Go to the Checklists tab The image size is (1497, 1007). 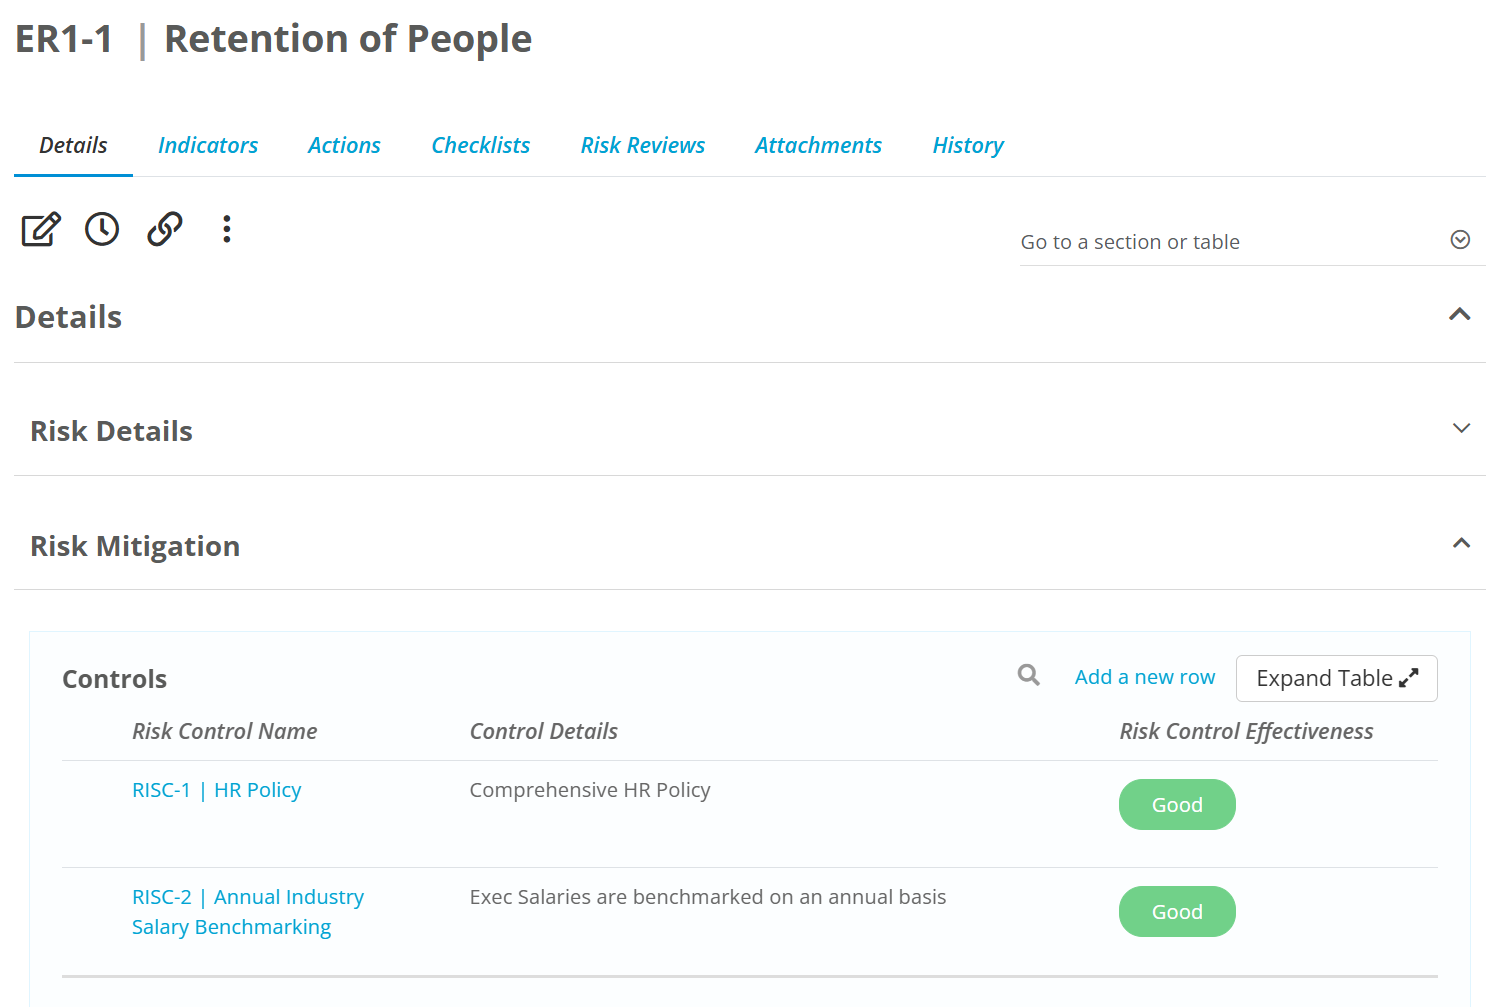click(x=481, y=146)
